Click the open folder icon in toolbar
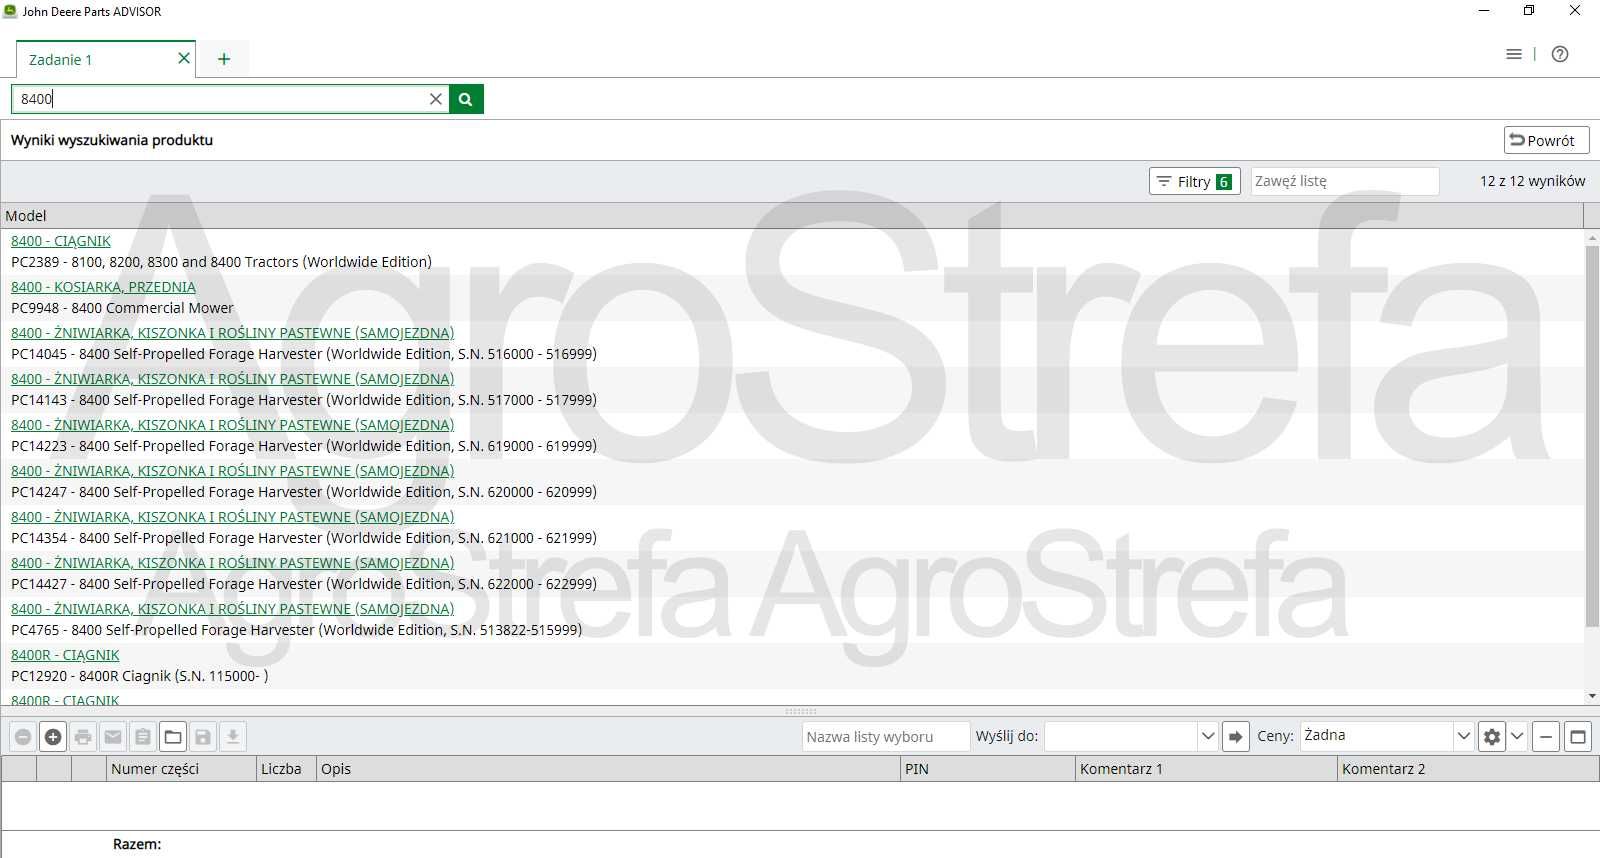The image size is (1600, 858). (173, 737)
